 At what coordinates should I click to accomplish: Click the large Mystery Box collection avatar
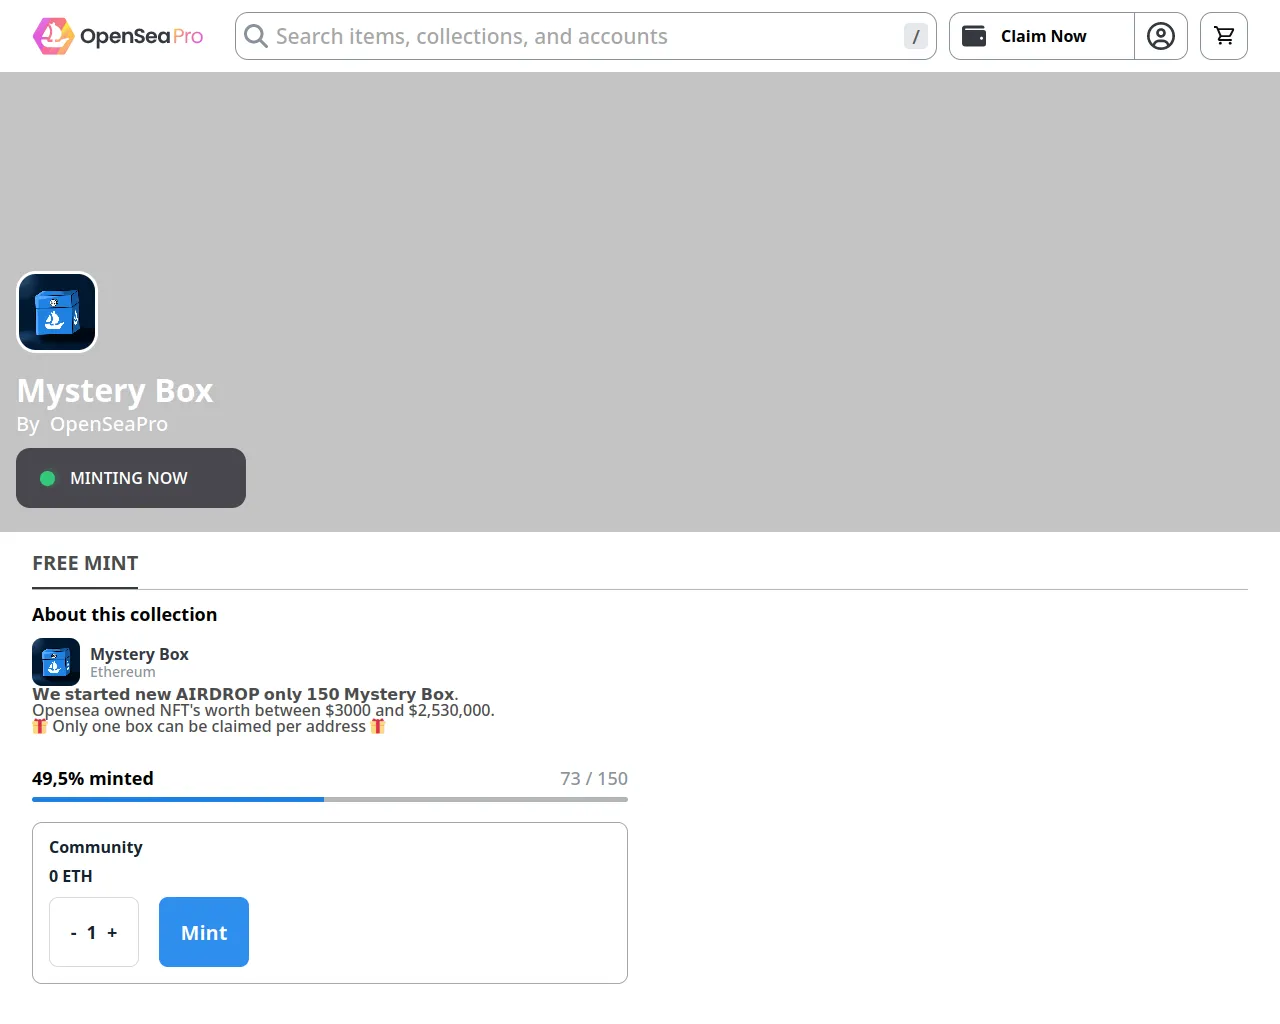click(x=57, y=312)
